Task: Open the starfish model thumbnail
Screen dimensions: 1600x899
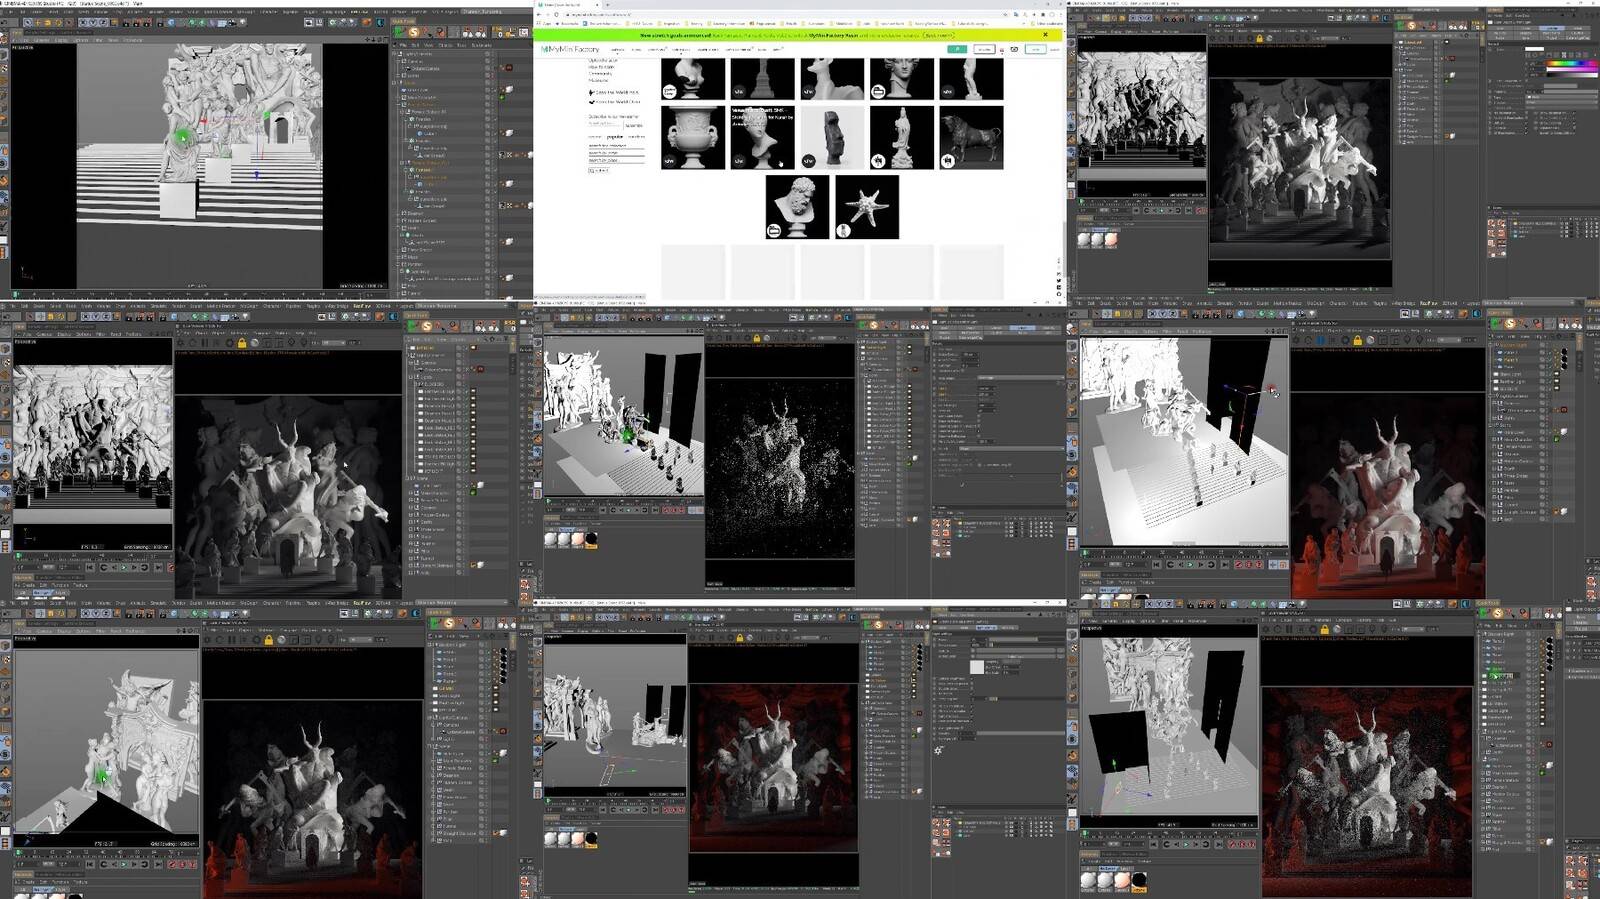Action: (867, 207)
